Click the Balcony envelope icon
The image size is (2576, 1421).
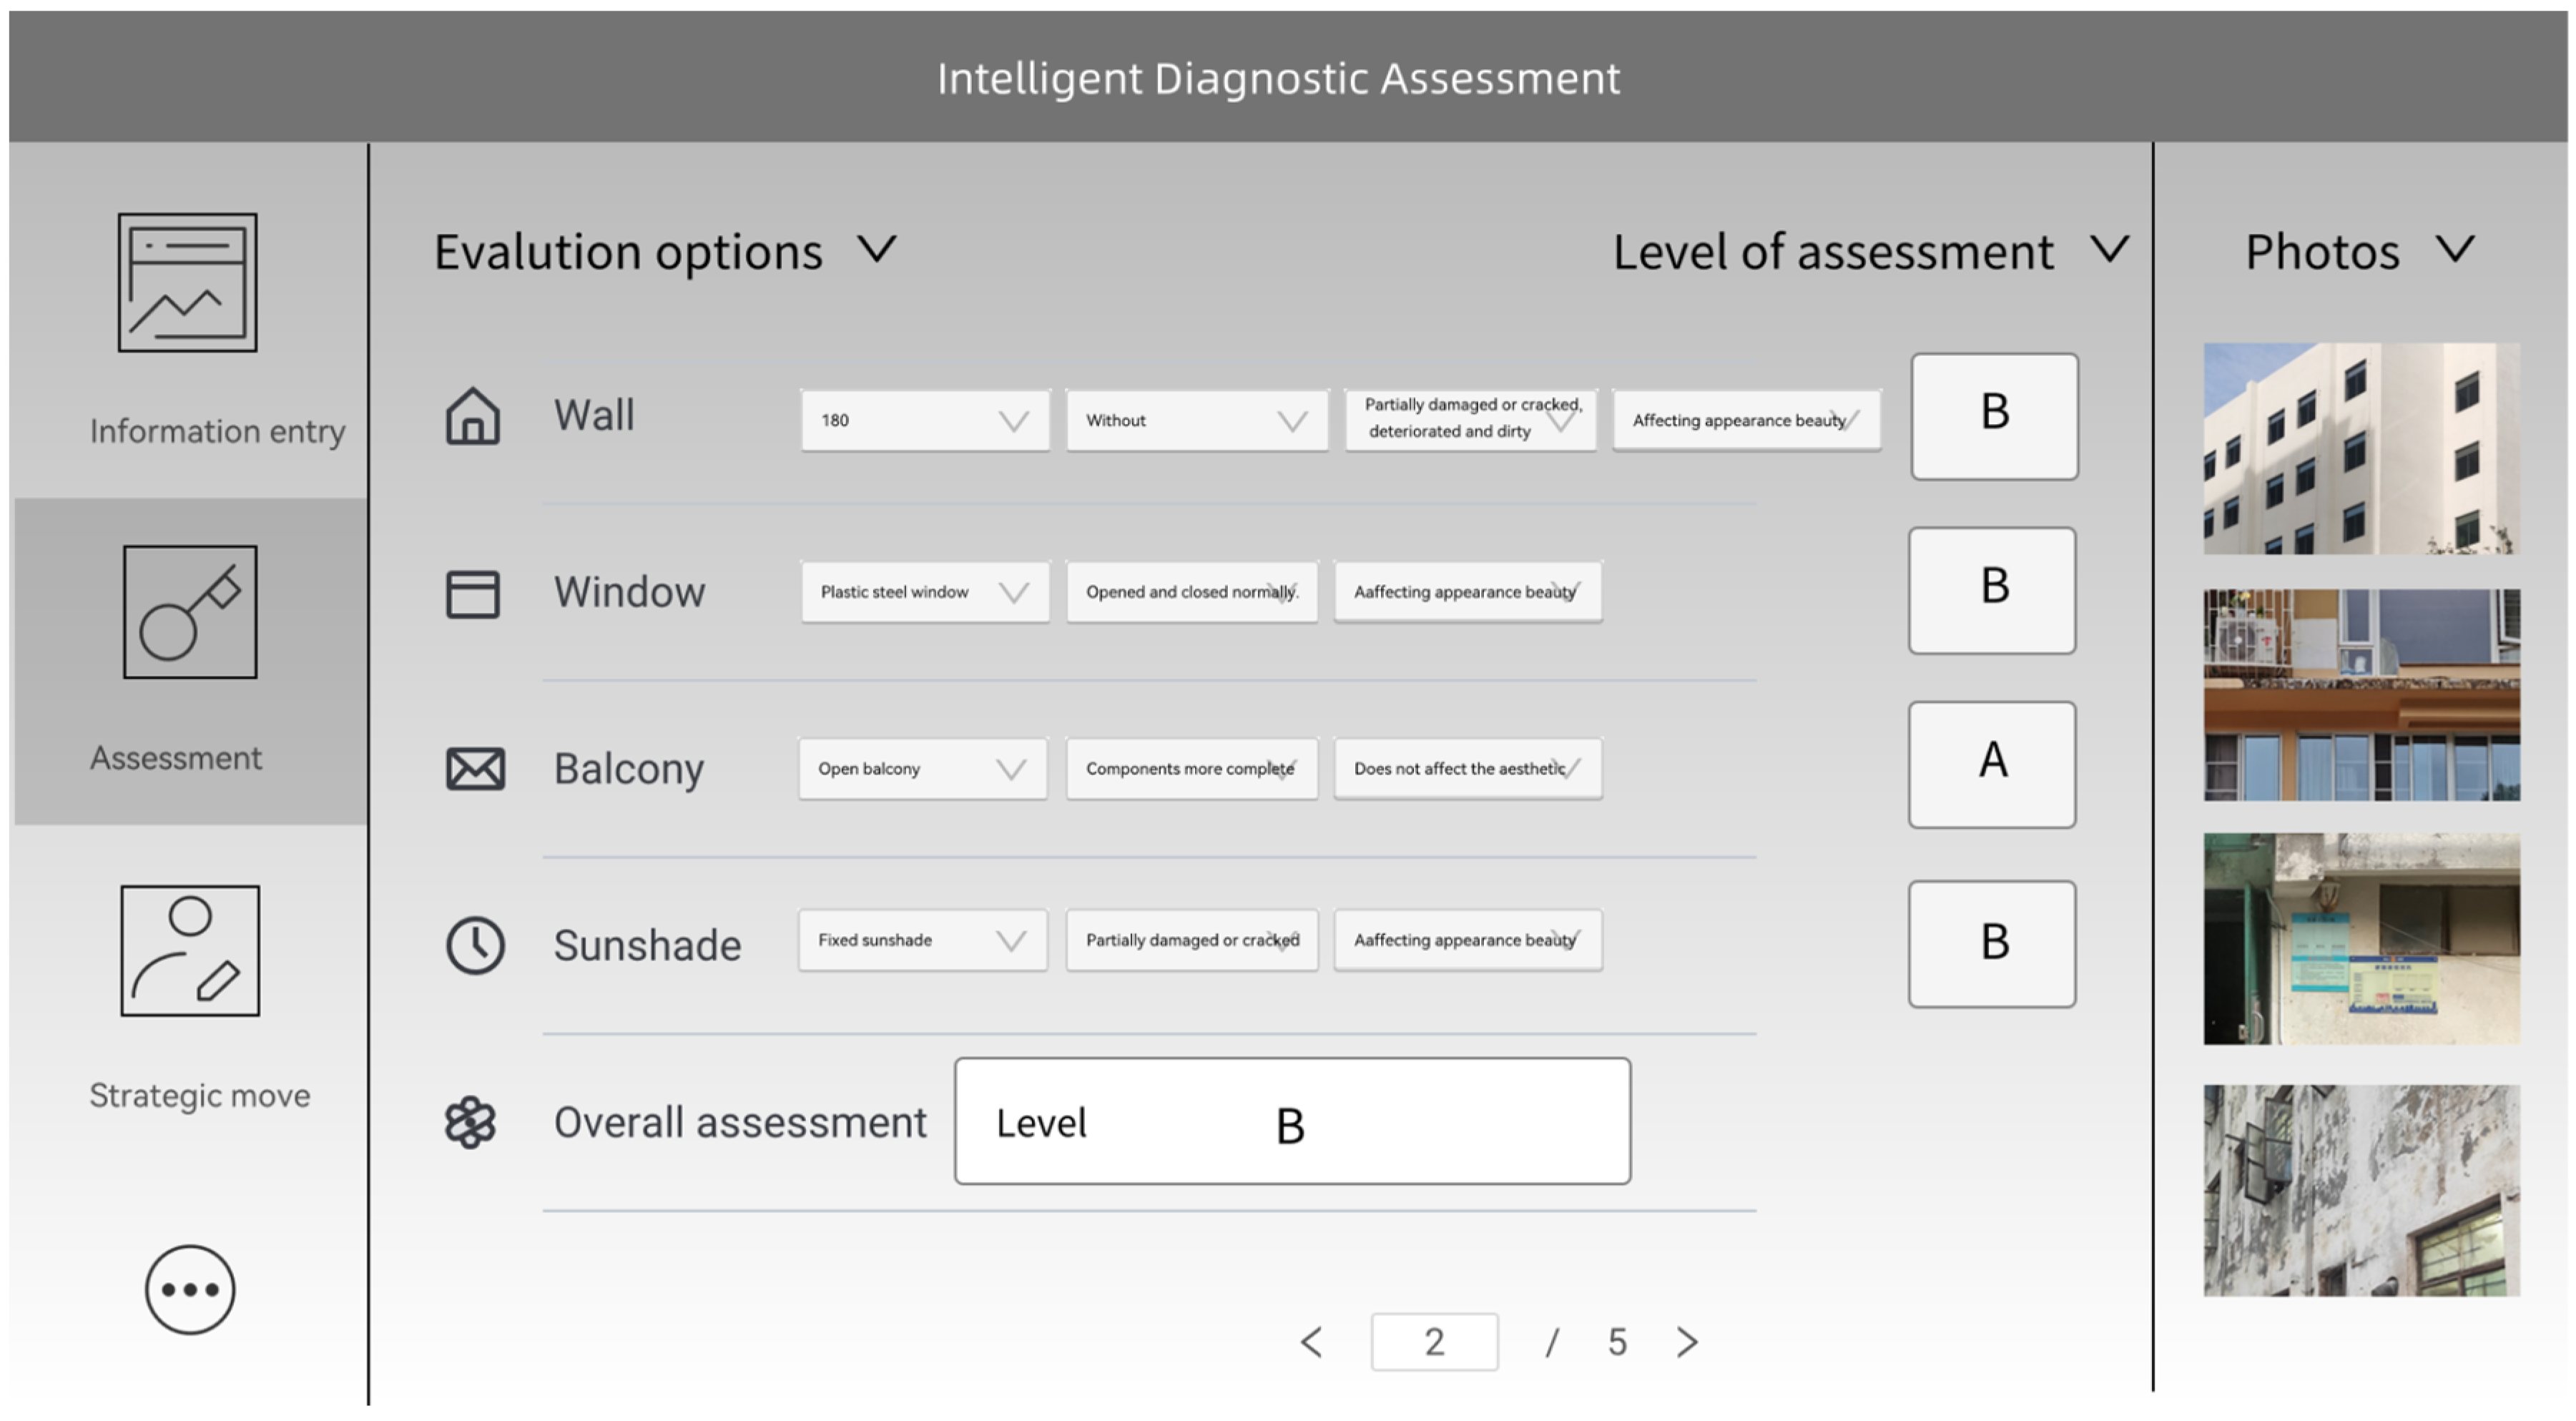tap(475, 769)
